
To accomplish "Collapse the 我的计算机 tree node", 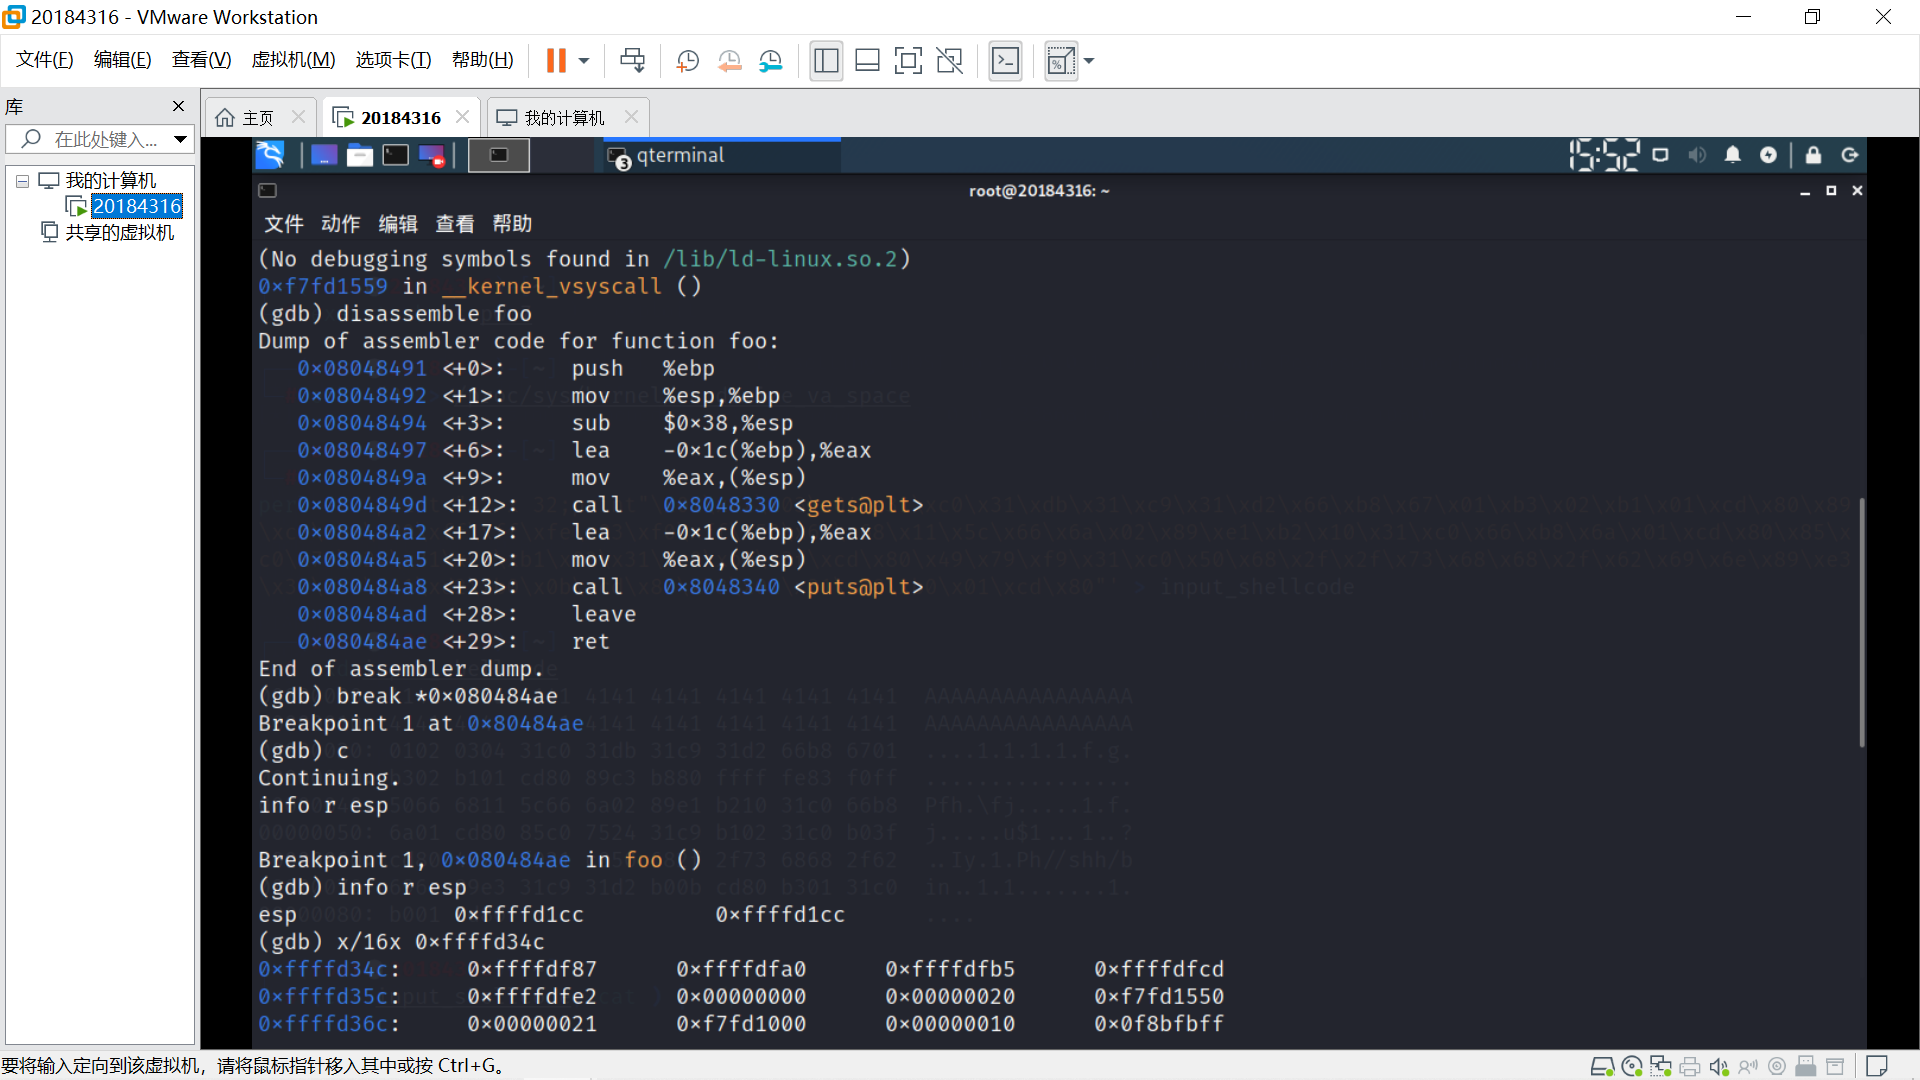I will (x=22, y=181).
